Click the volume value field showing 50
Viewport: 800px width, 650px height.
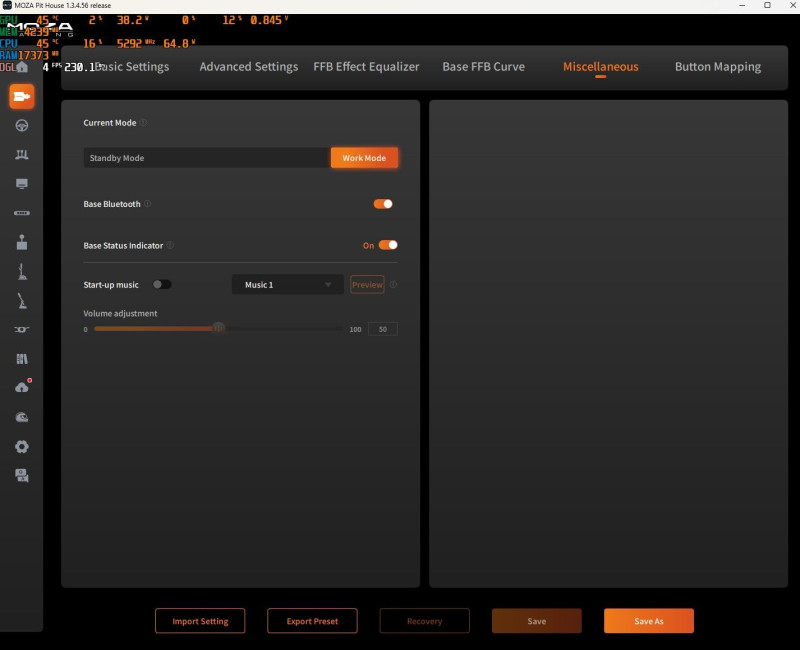[383, 329]
